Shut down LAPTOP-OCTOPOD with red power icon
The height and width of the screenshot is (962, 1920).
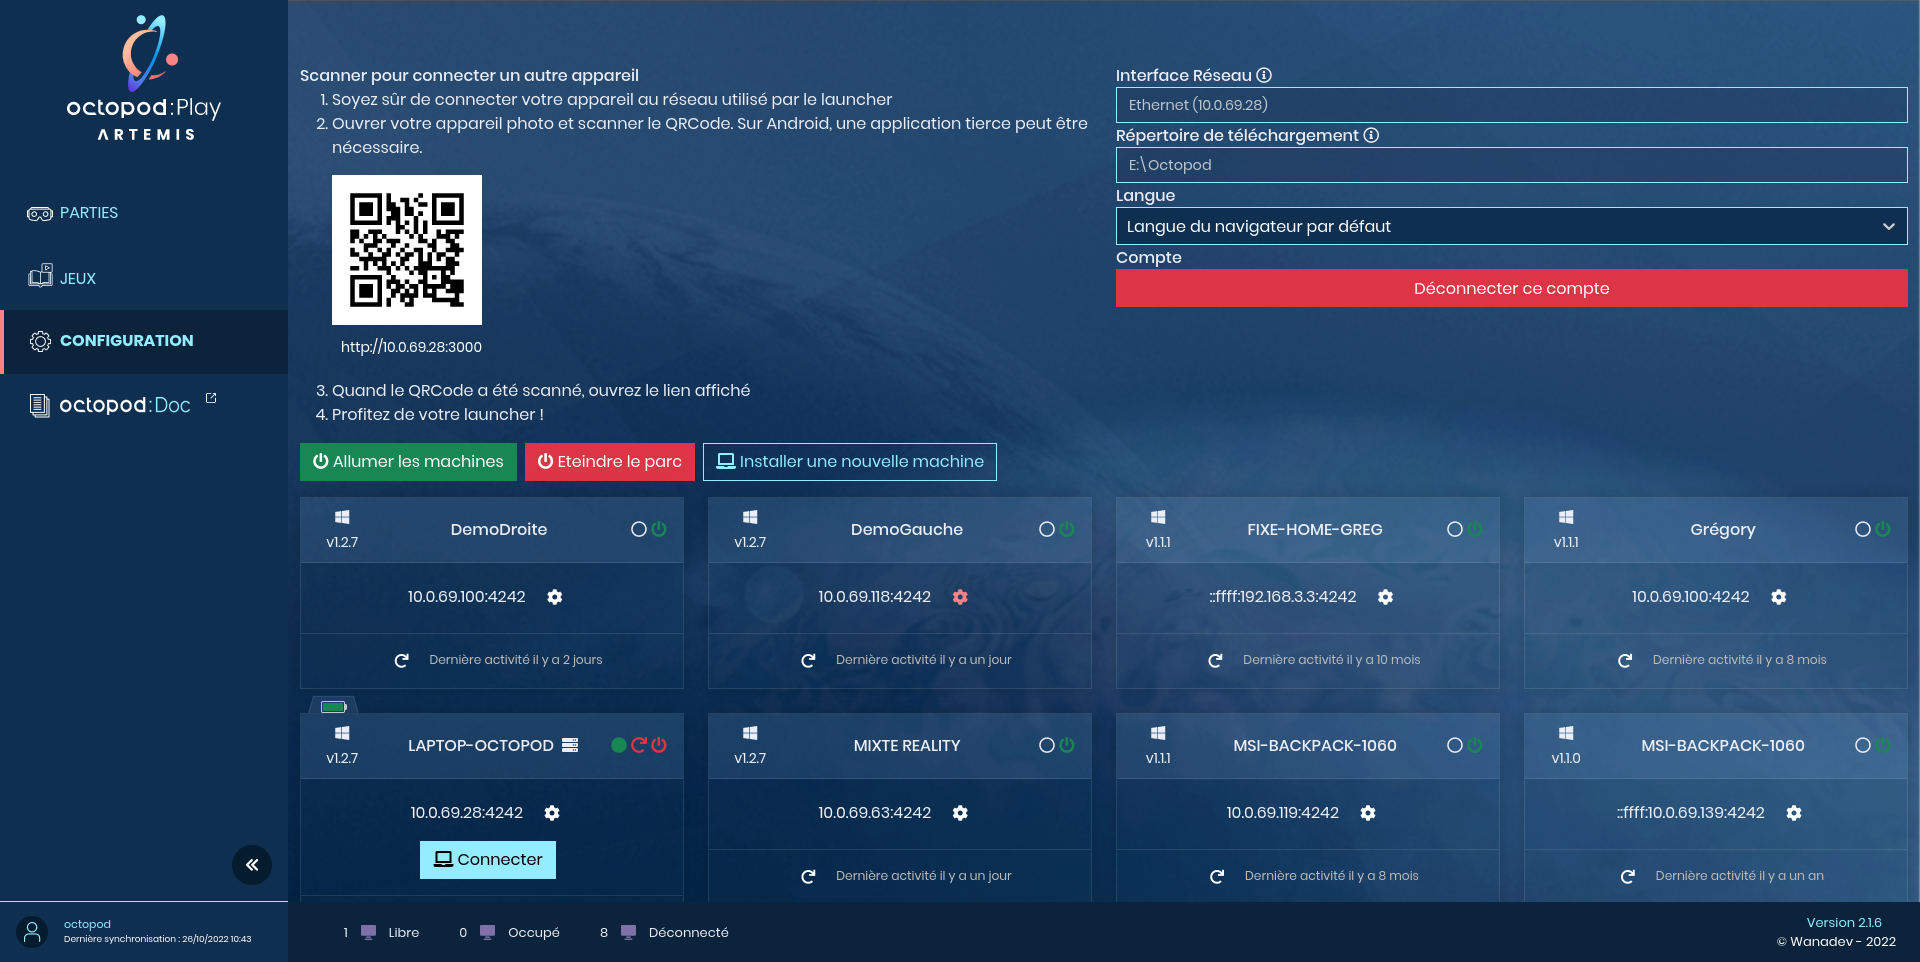[x=659, y=745]
